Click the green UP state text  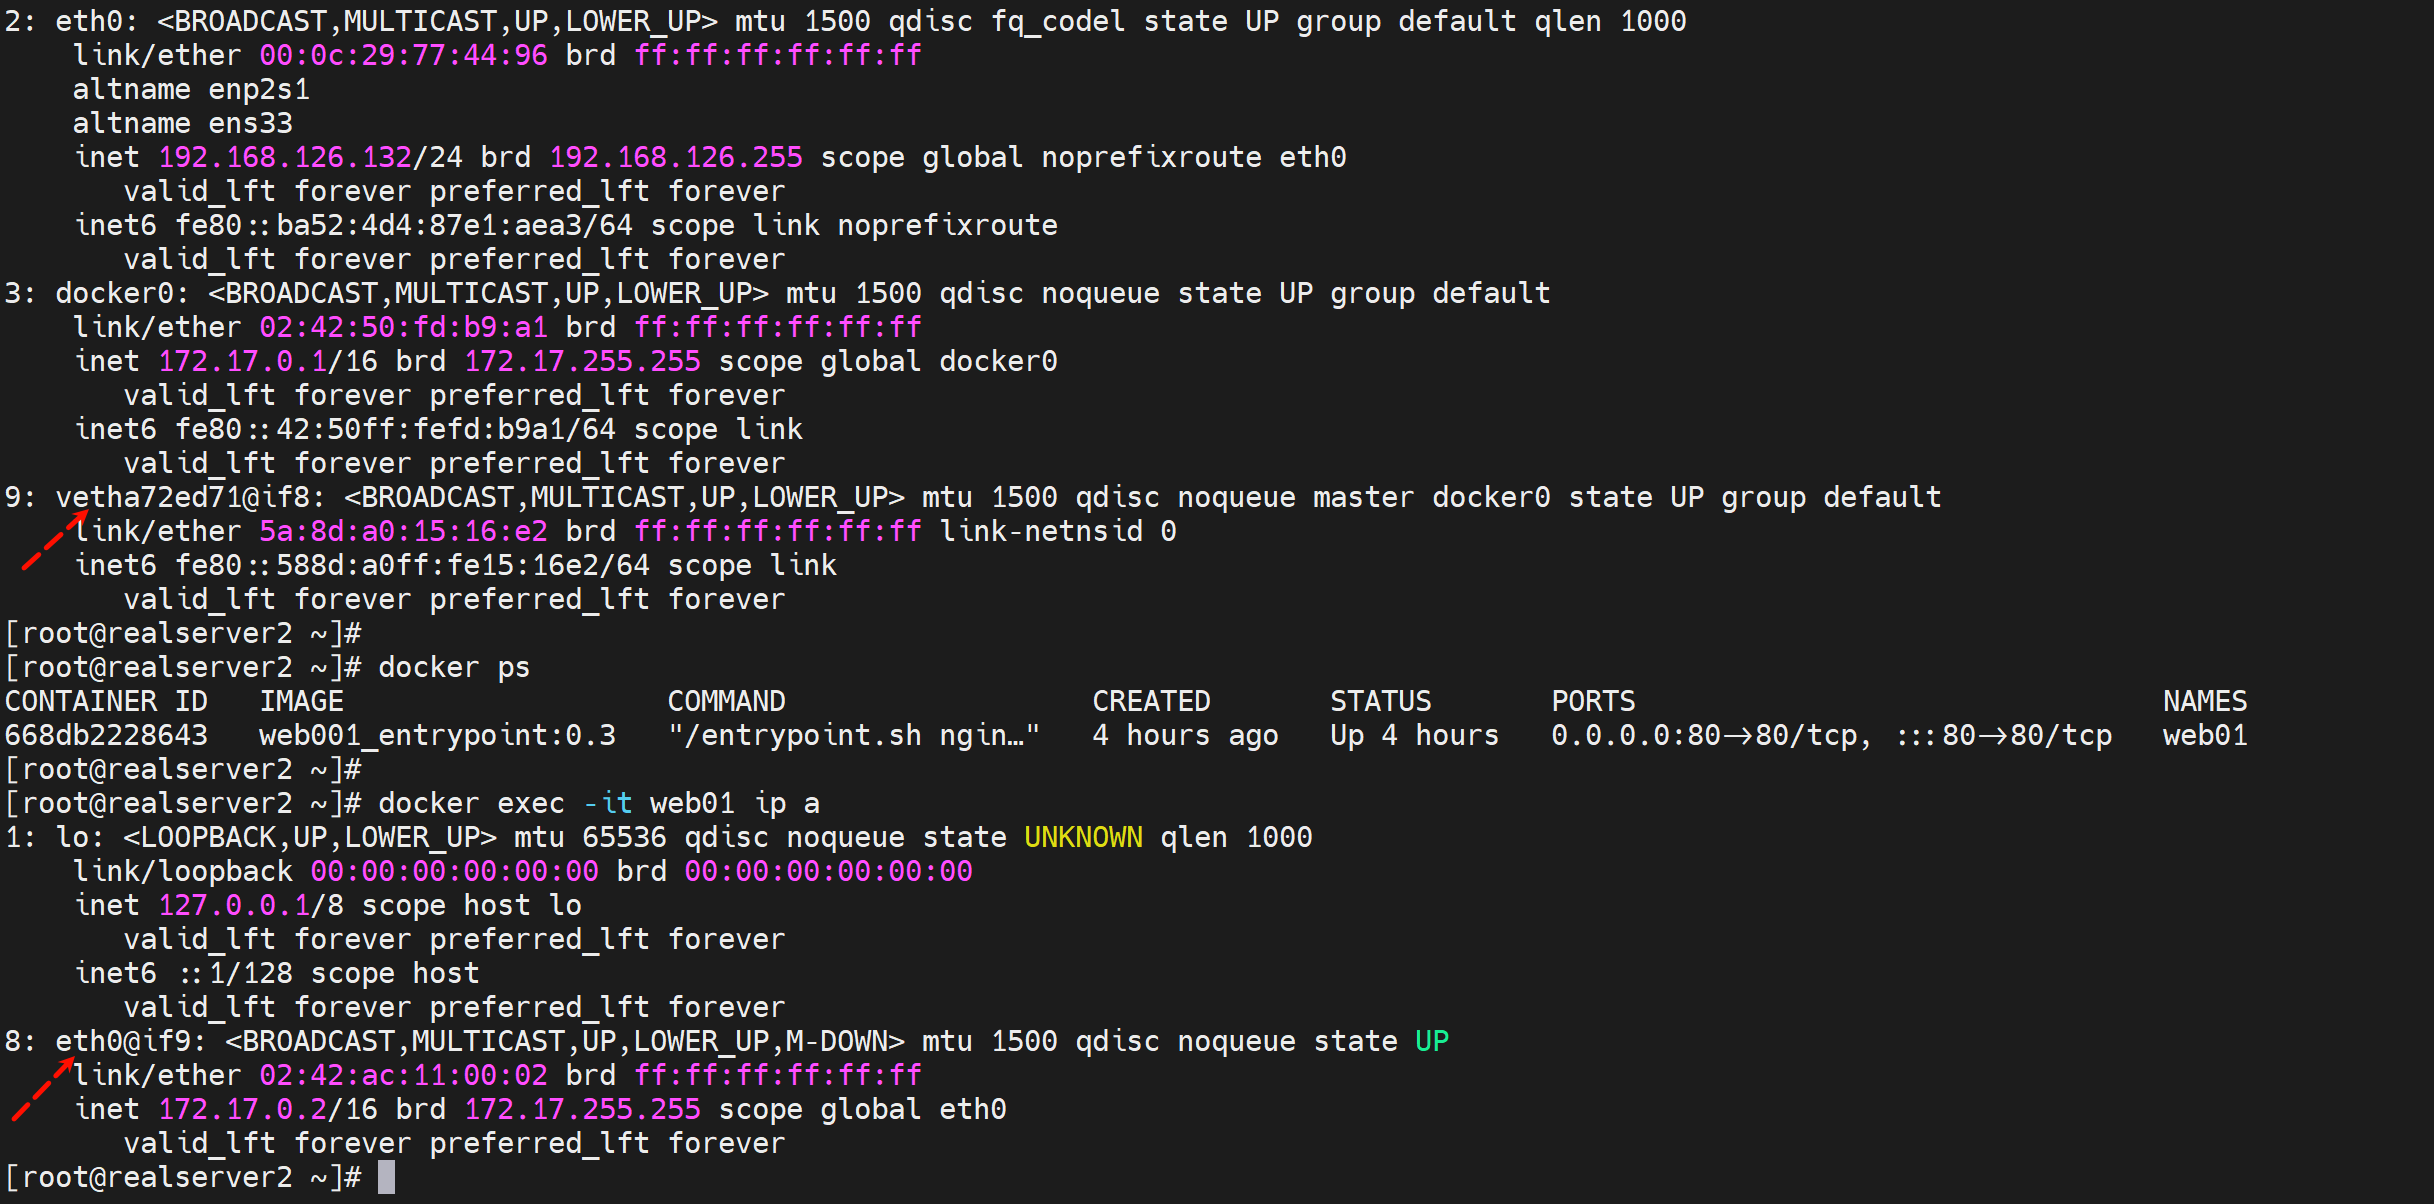tap(1431, 1041)
